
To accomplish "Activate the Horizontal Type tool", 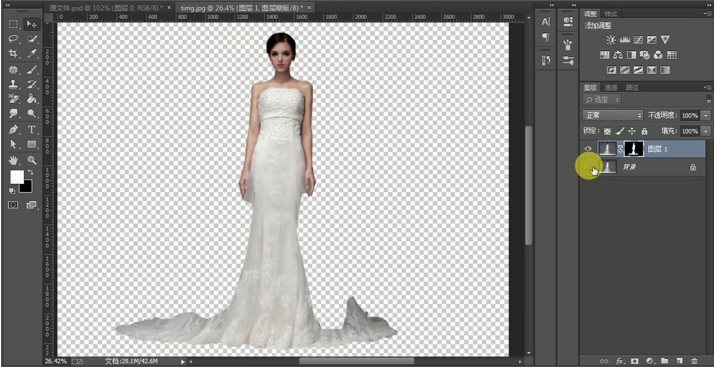I will point(32,129).
